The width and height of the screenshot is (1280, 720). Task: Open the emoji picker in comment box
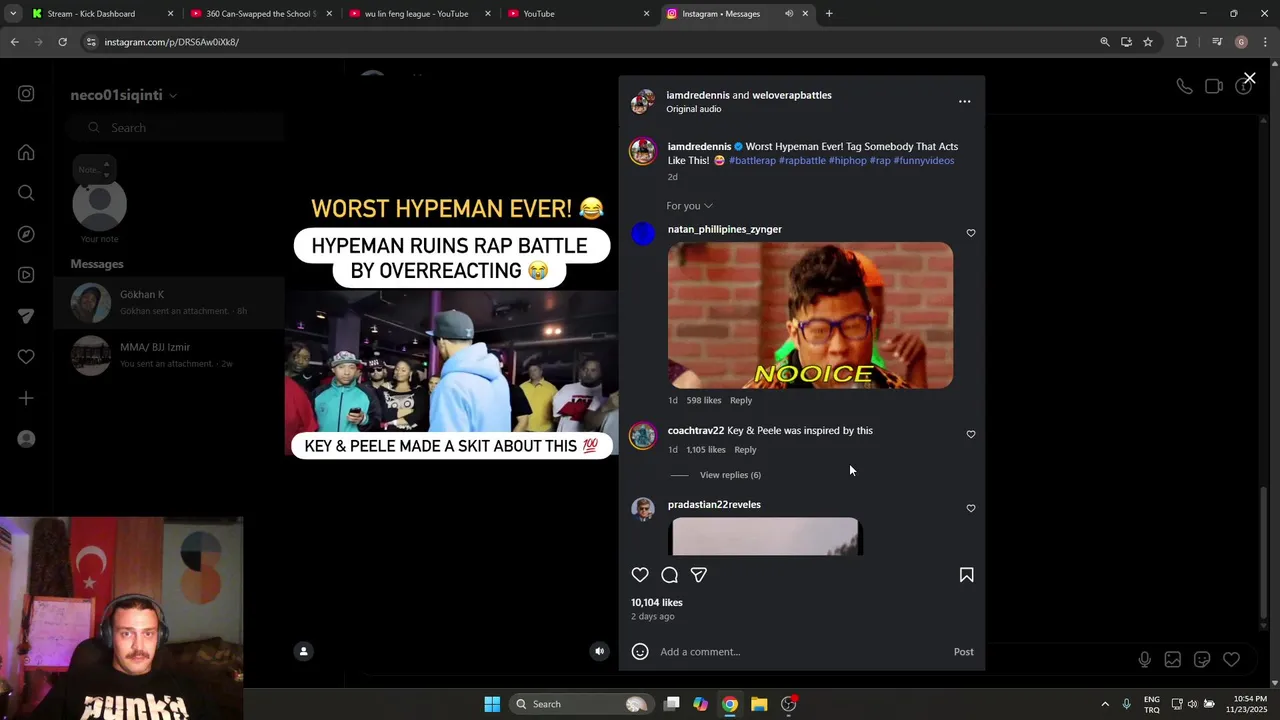(x=640, y=652)
